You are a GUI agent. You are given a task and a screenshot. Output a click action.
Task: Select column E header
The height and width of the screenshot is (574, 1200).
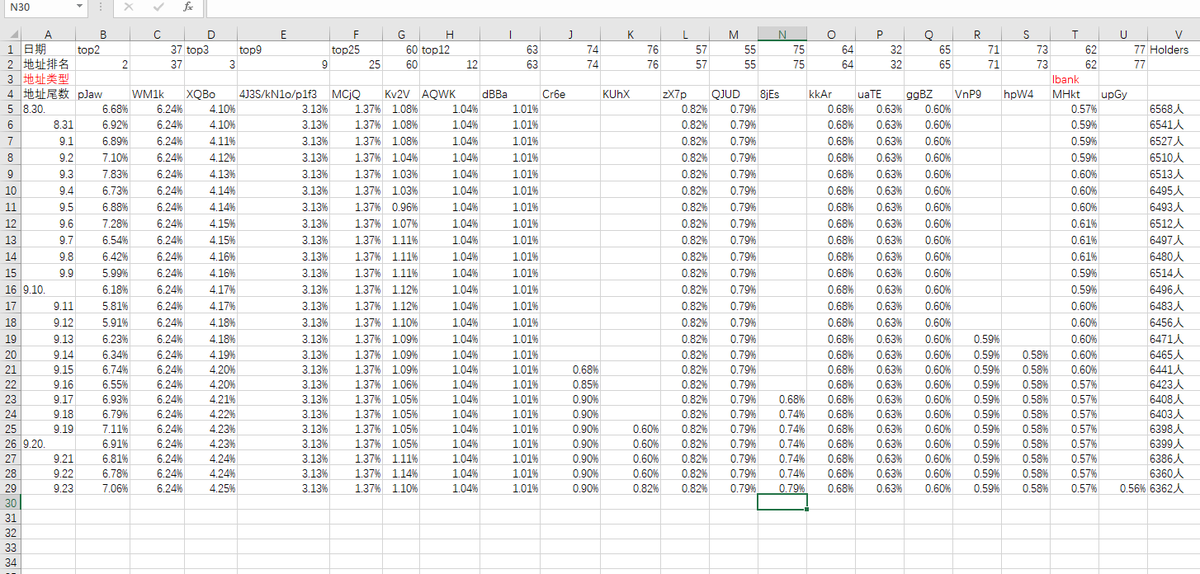click(283, 35)
